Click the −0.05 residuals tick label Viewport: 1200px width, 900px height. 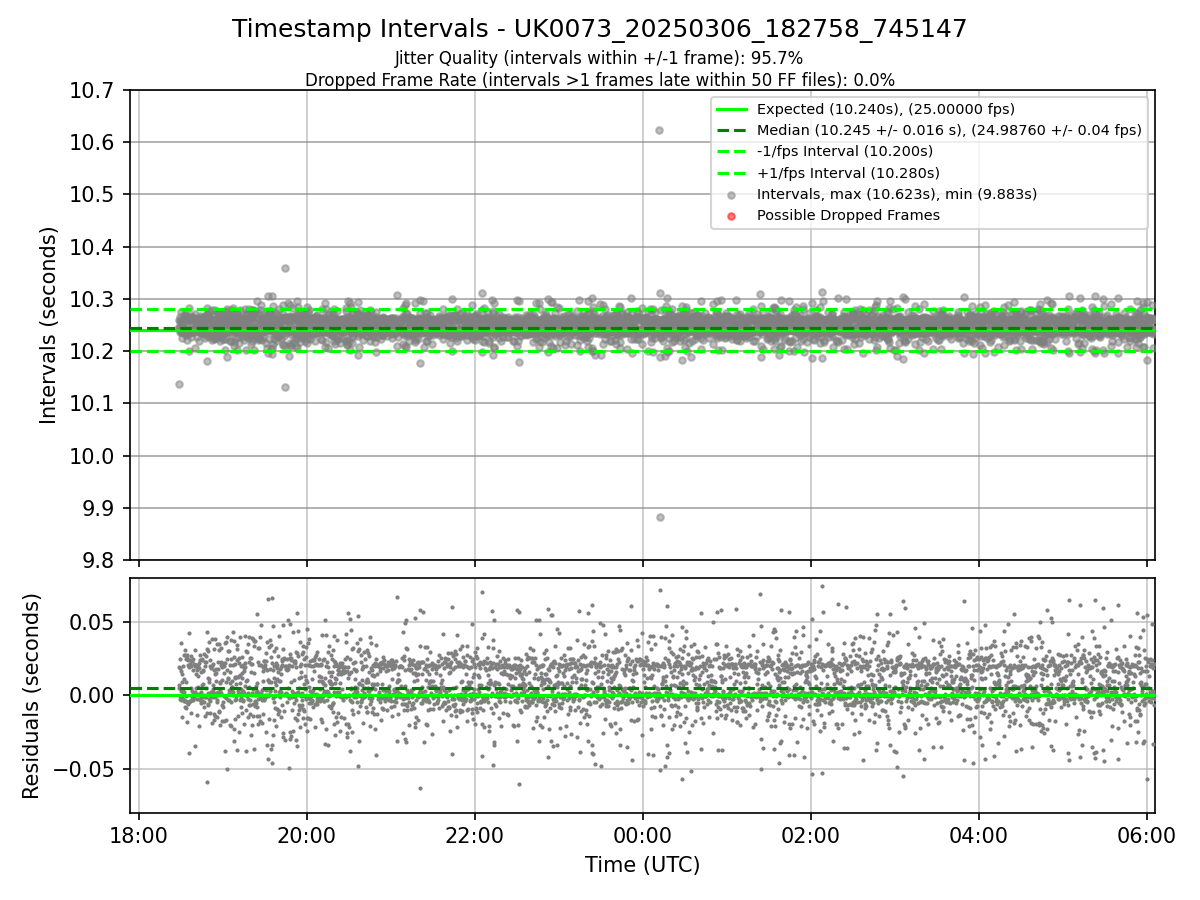pyautogui.click(x=86, y=769)
